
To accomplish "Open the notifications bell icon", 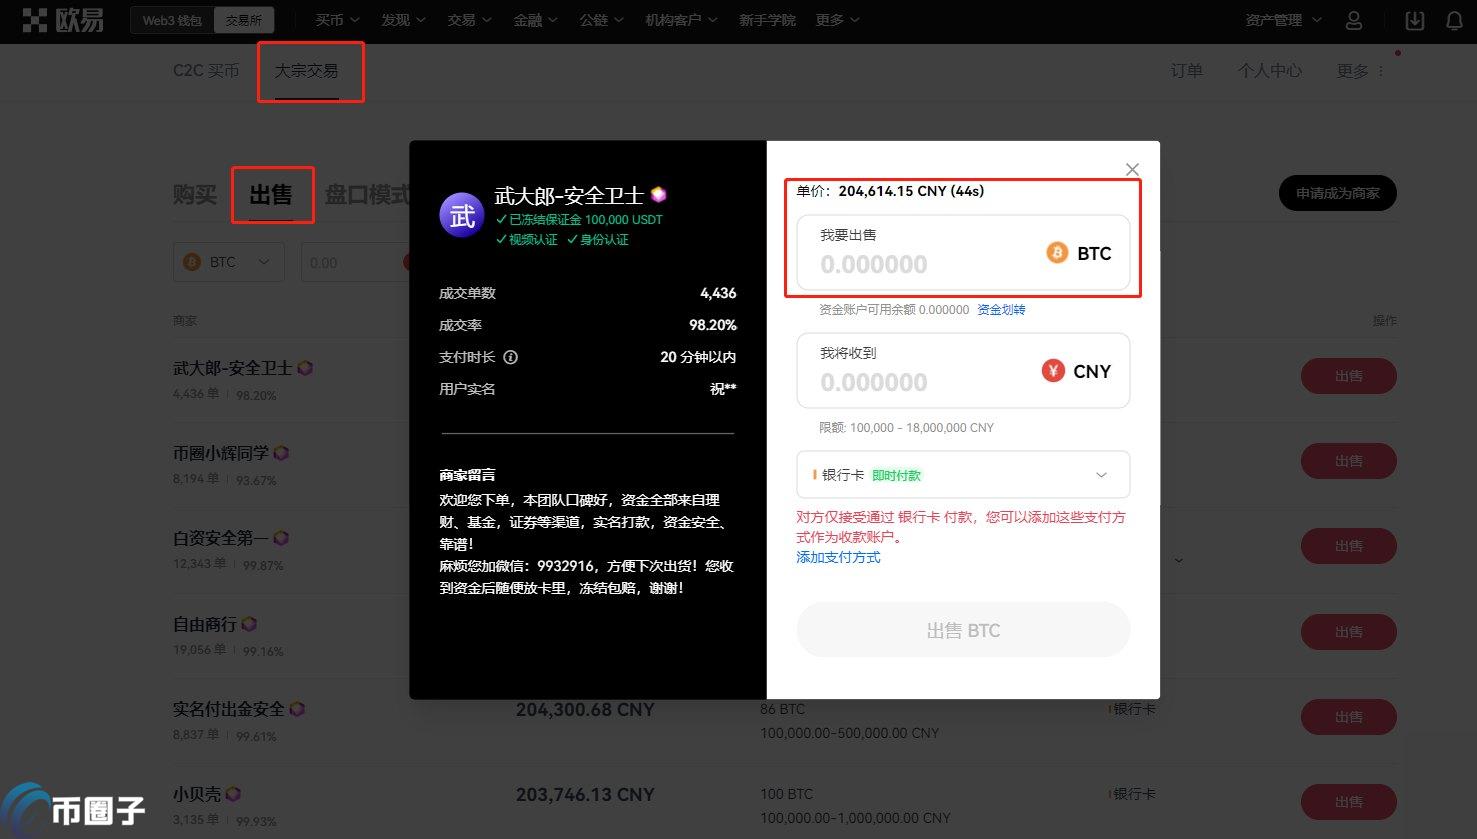I will tap(1455, 20).
